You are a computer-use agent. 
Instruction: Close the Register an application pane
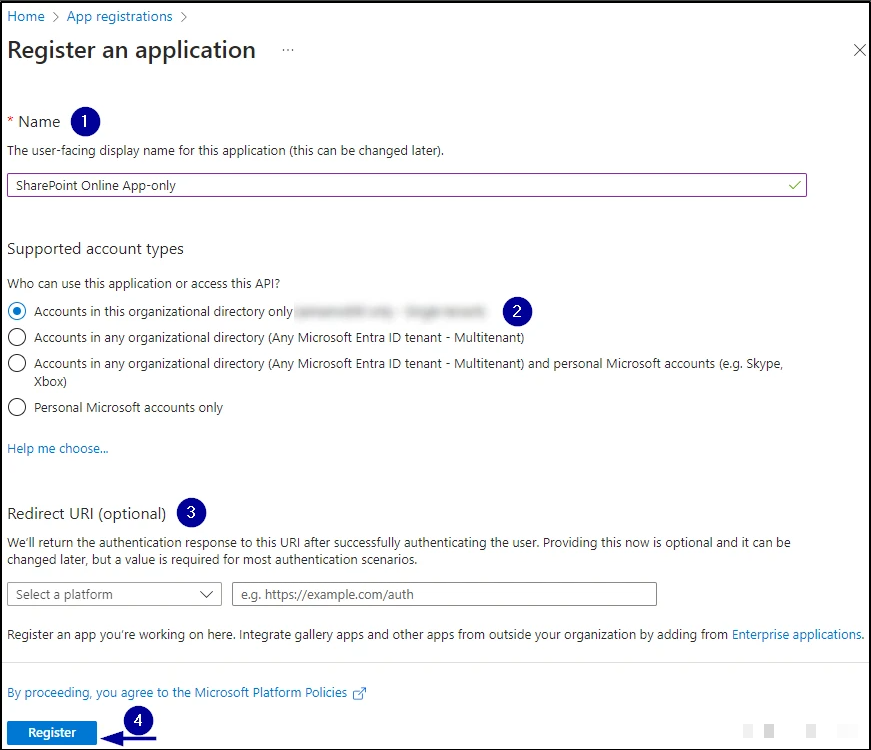click(859, 50)
